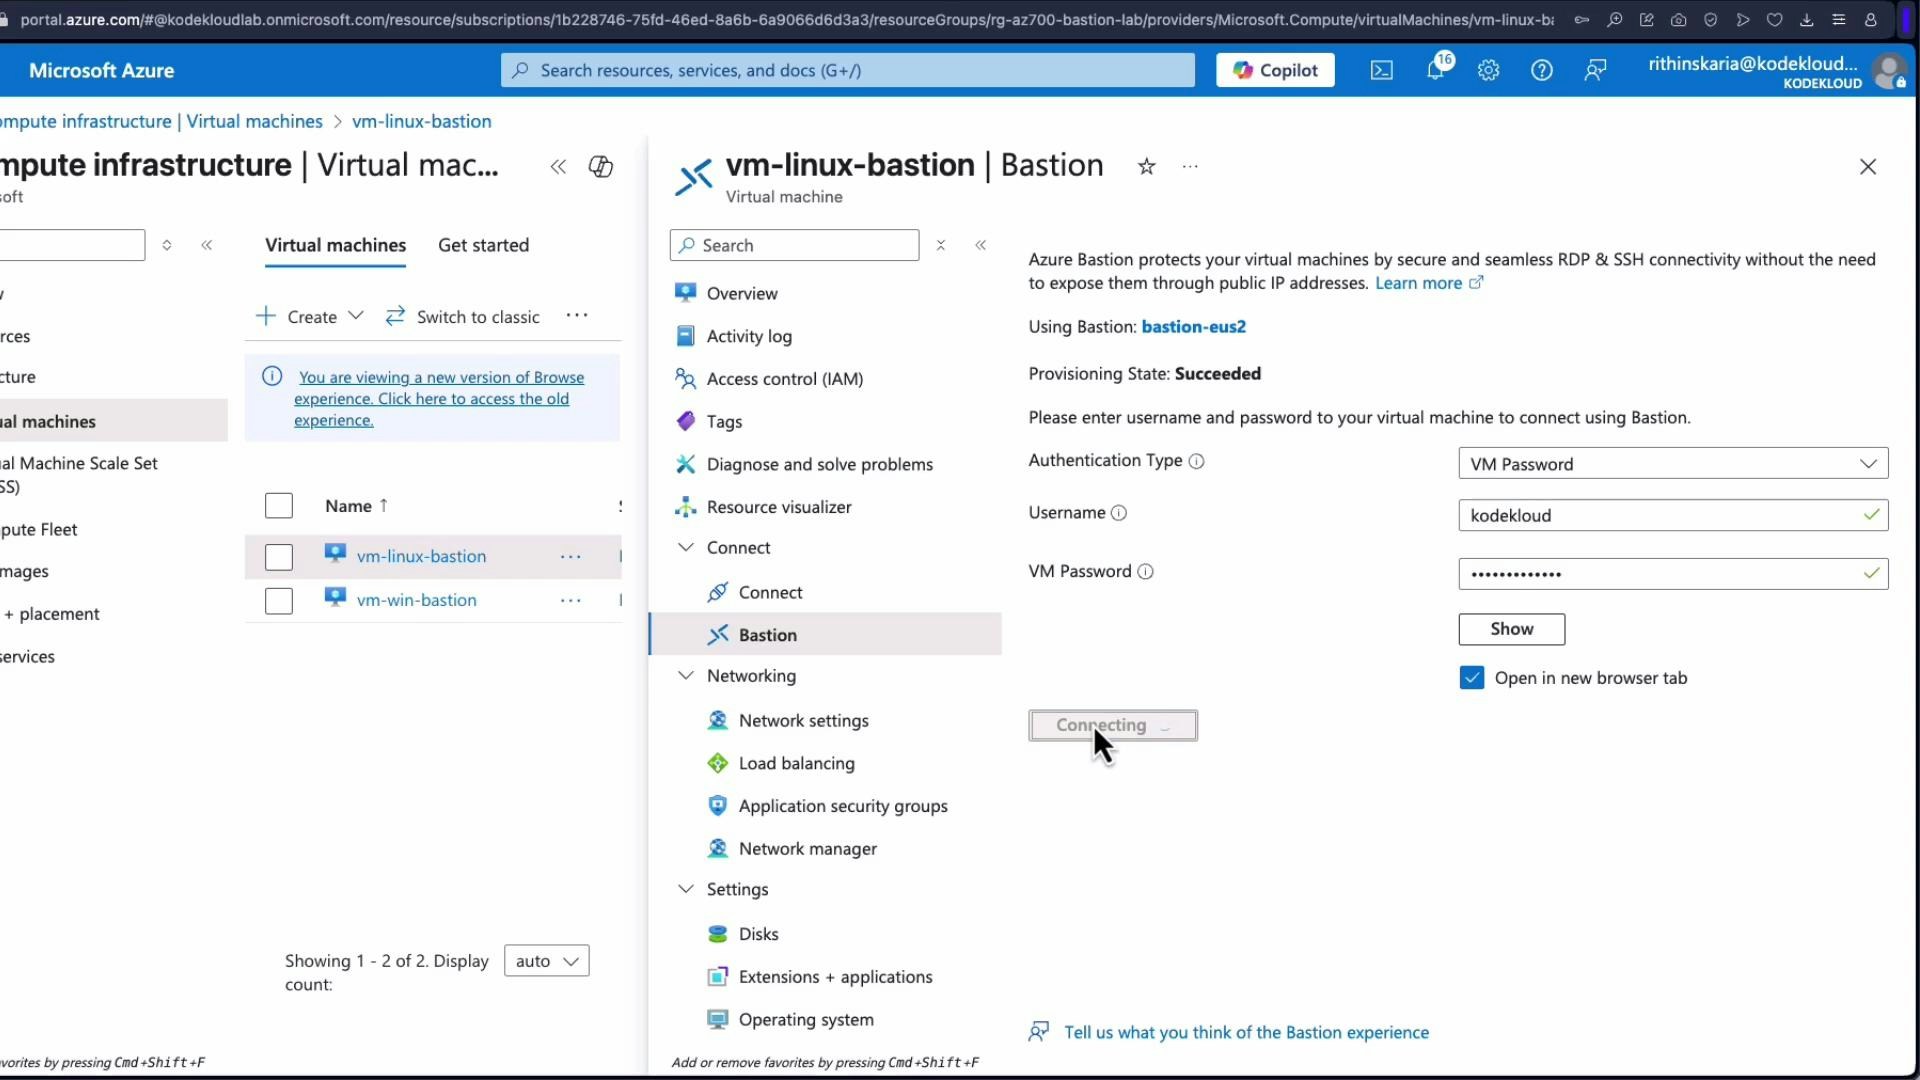Image resolution: width=1920 pixels, height=1080 pixels.
Task: Open Azure notifications bell
Action: point(1437,70)
